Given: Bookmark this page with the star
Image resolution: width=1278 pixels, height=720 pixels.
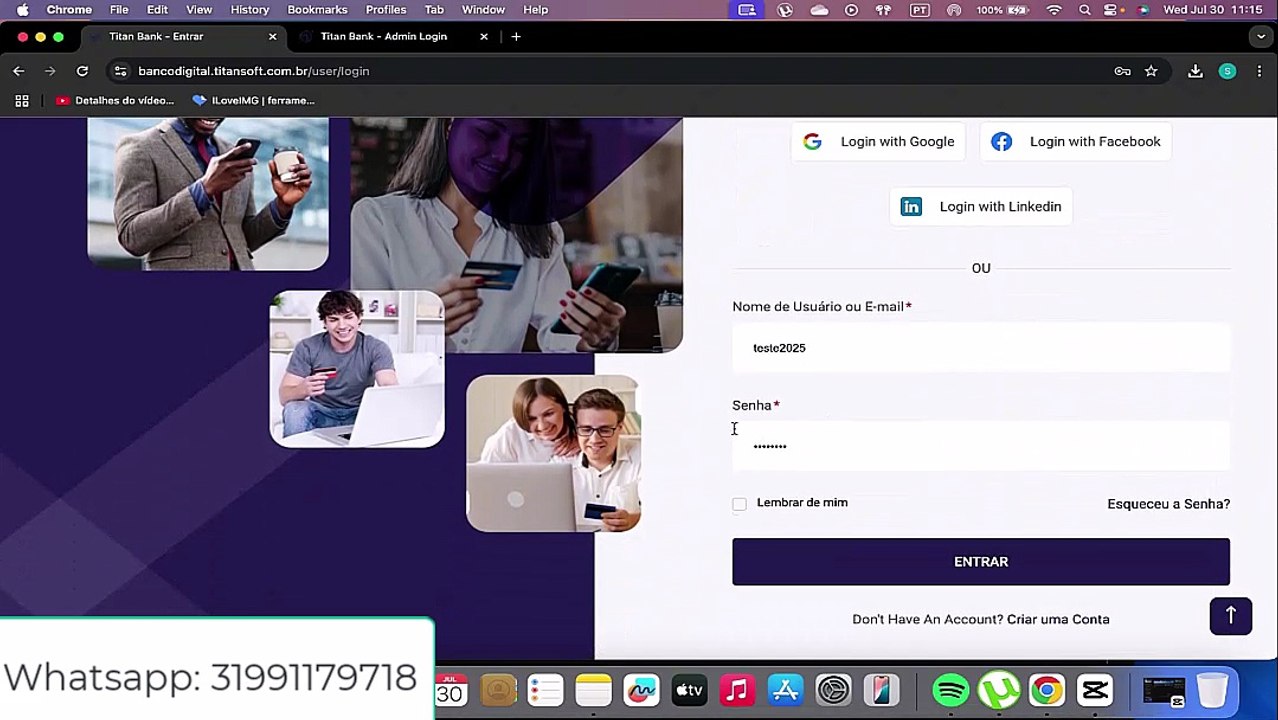Looking at the screenshot, I should (1151, 71).
